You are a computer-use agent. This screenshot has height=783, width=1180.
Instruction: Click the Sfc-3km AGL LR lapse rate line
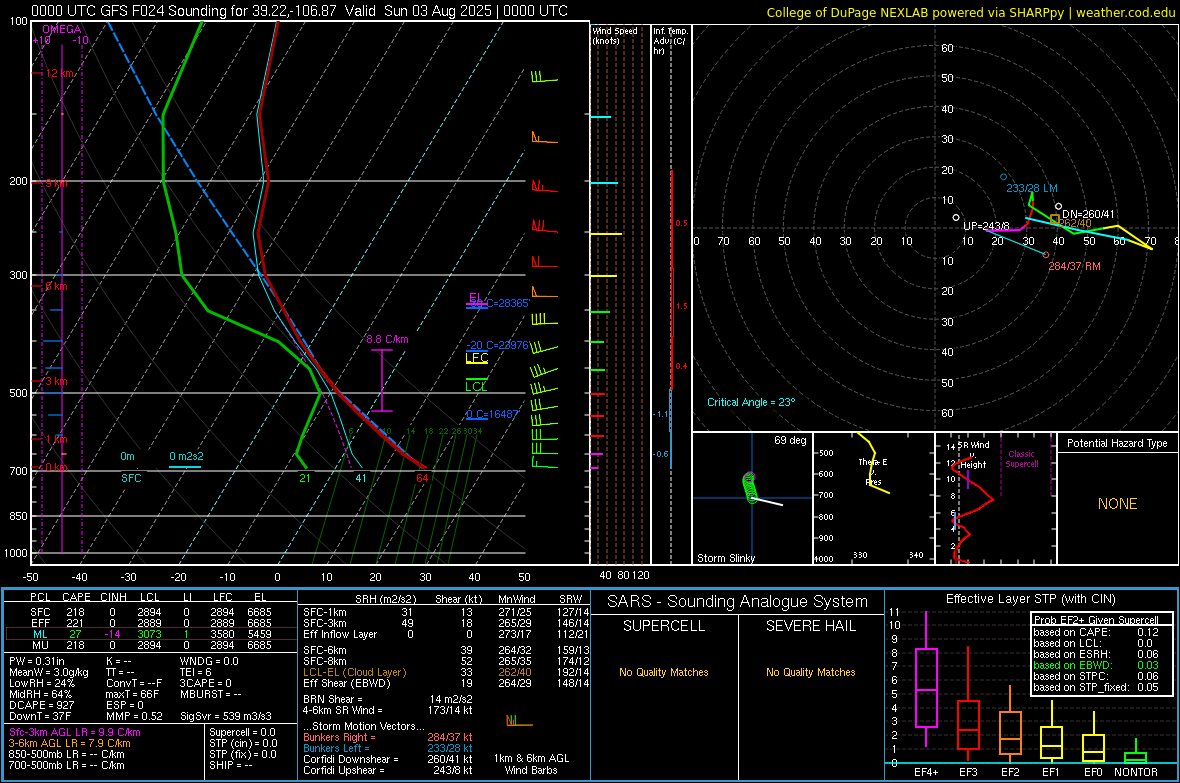pos(75,732)
